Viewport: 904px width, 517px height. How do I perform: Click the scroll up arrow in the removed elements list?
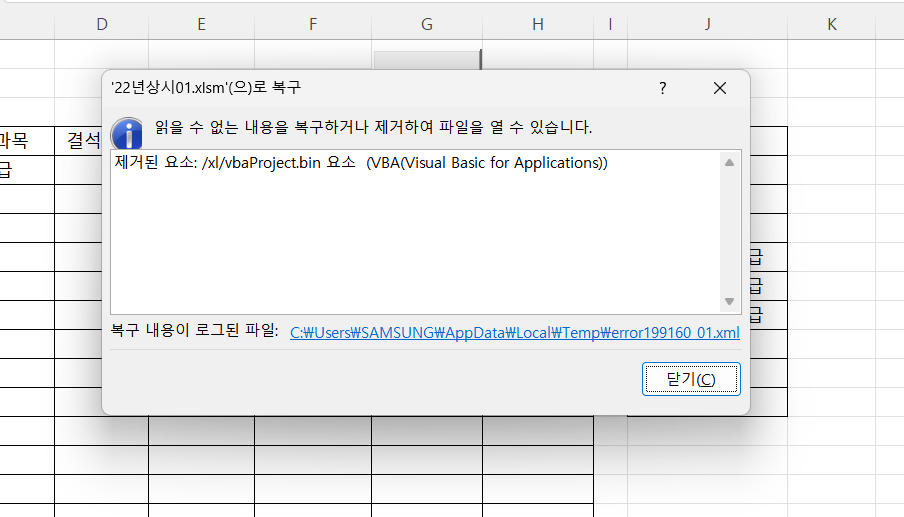(729, 163)
